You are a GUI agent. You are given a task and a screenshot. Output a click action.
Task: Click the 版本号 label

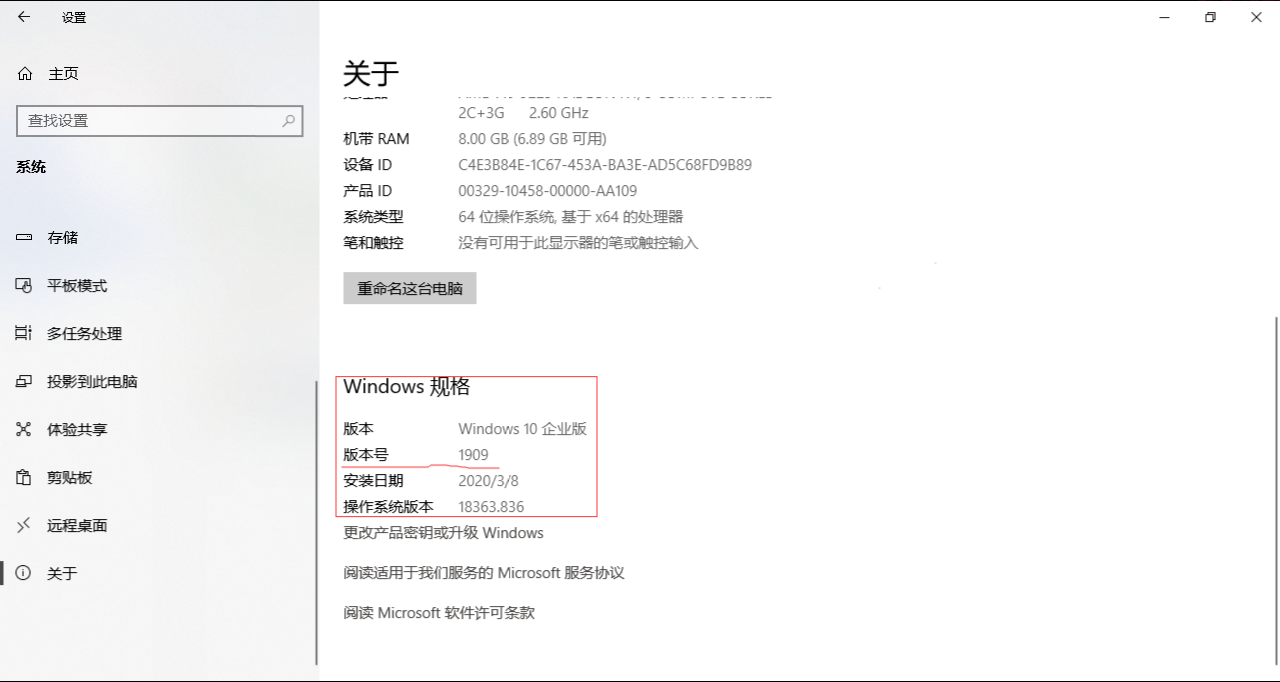click(366, 455)
